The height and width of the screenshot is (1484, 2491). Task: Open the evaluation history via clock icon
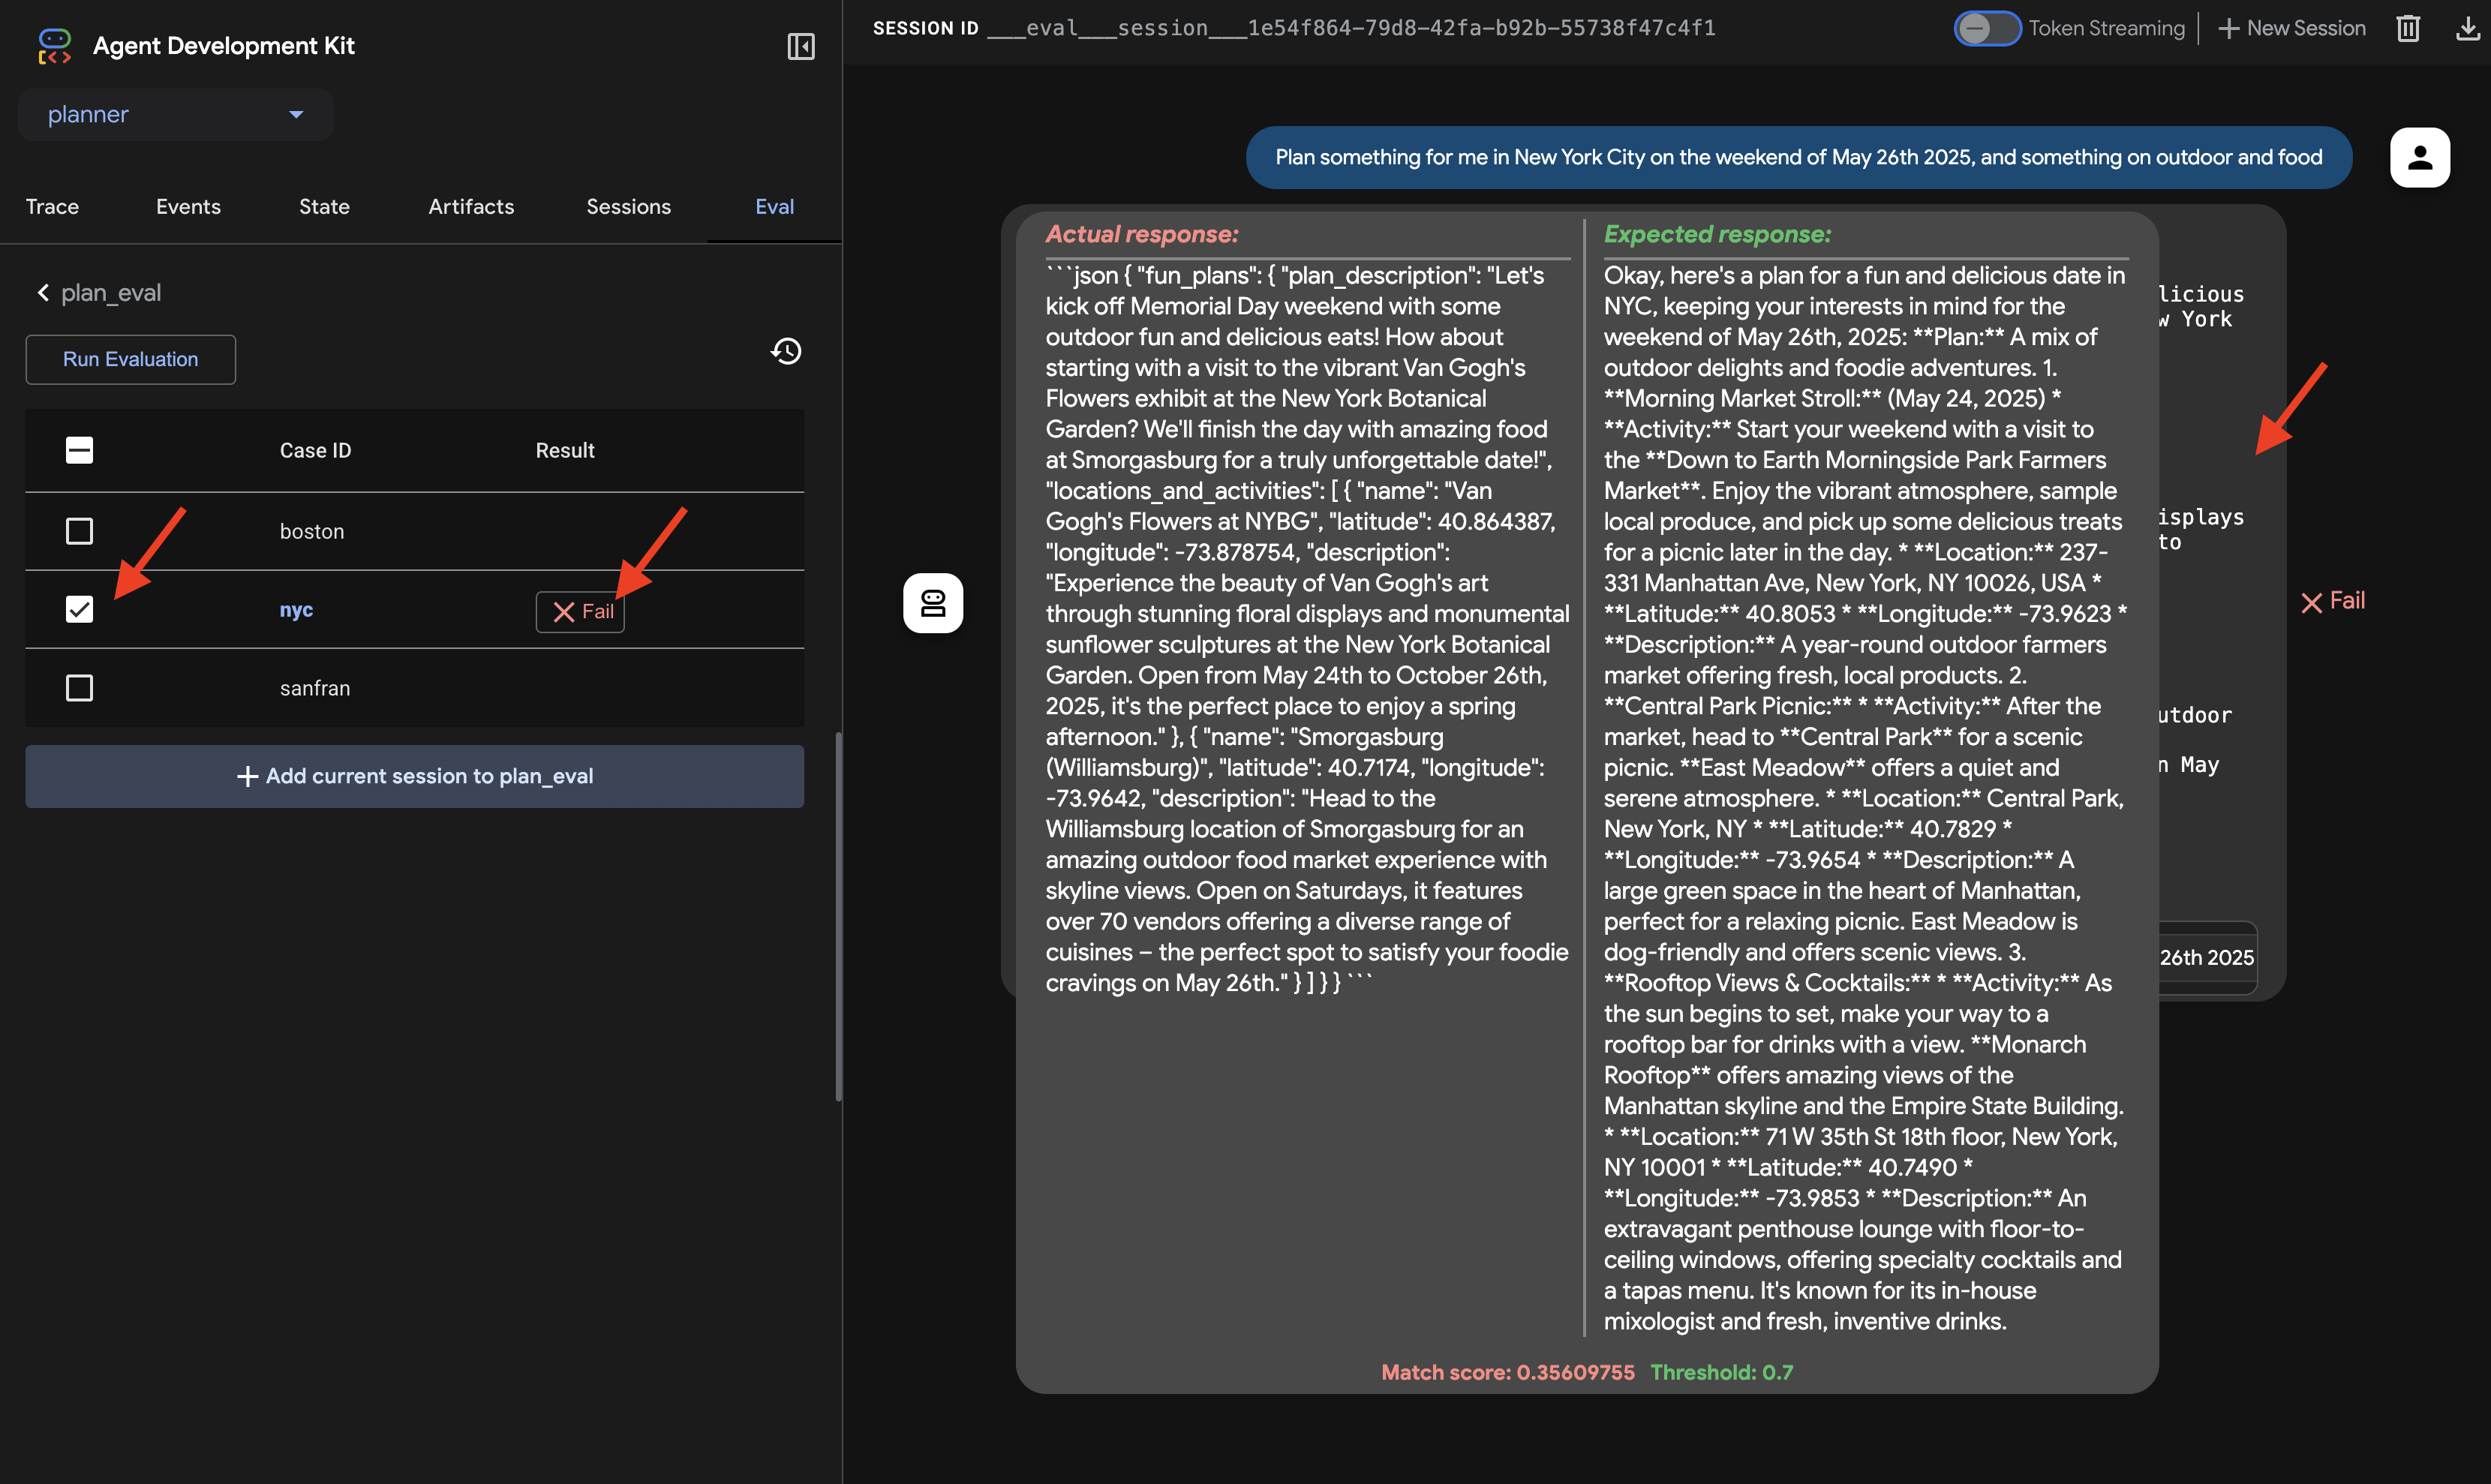pyautogui.click(x=786, y=351)
